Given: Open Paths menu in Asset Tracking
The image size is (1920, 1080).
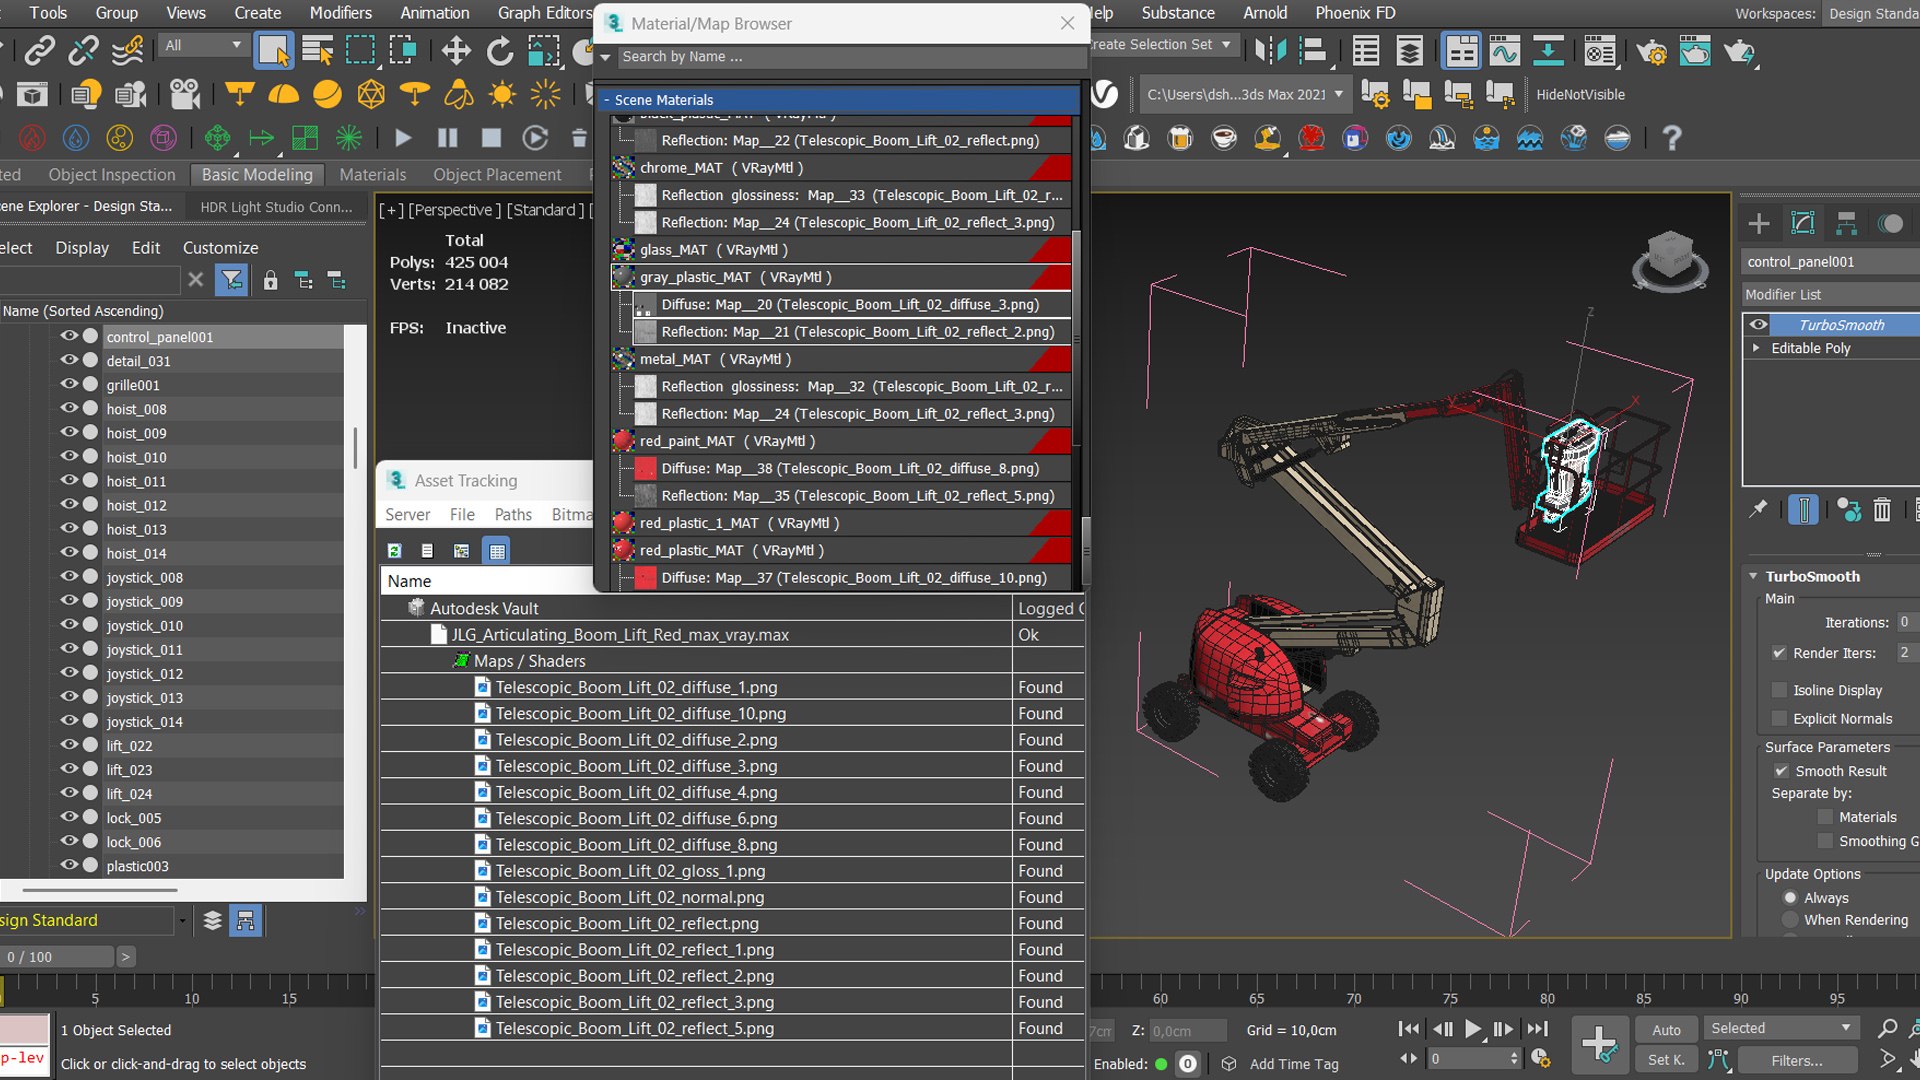Looking at the screenshot, I should (x=513, y=514).
